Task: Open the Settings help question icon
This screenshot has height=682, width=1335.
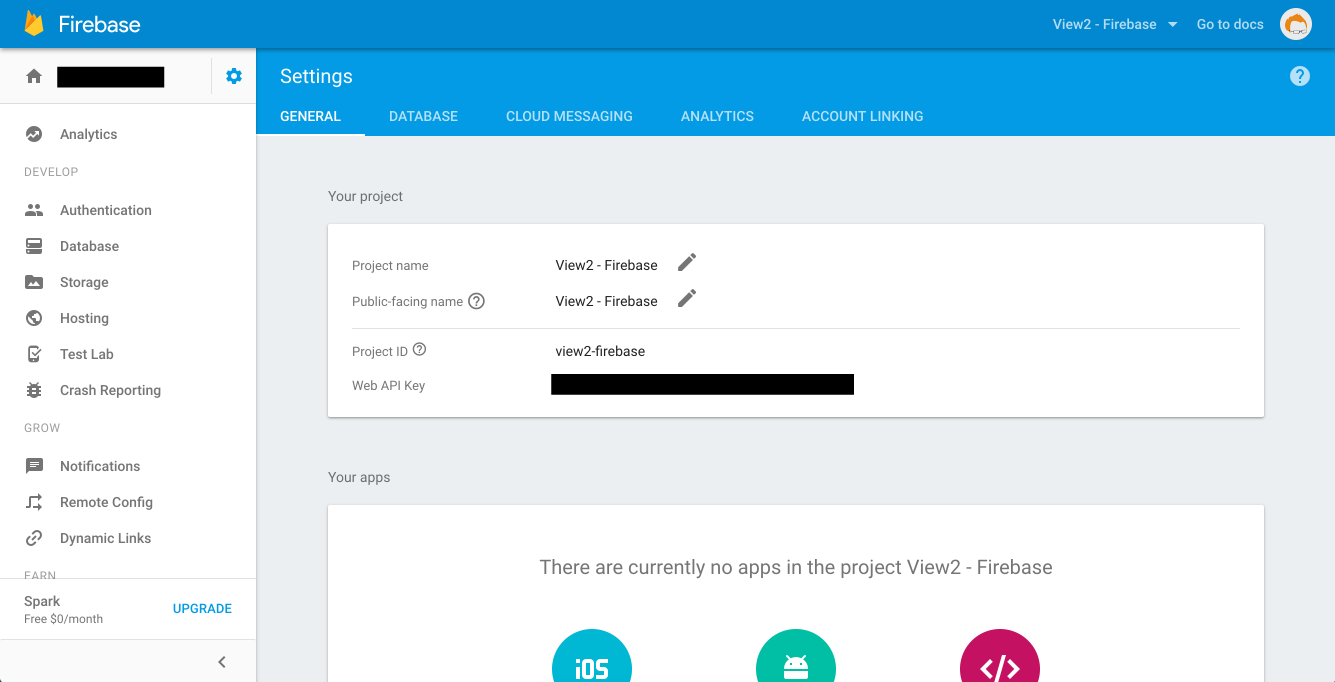Action: click(1300, 76)
